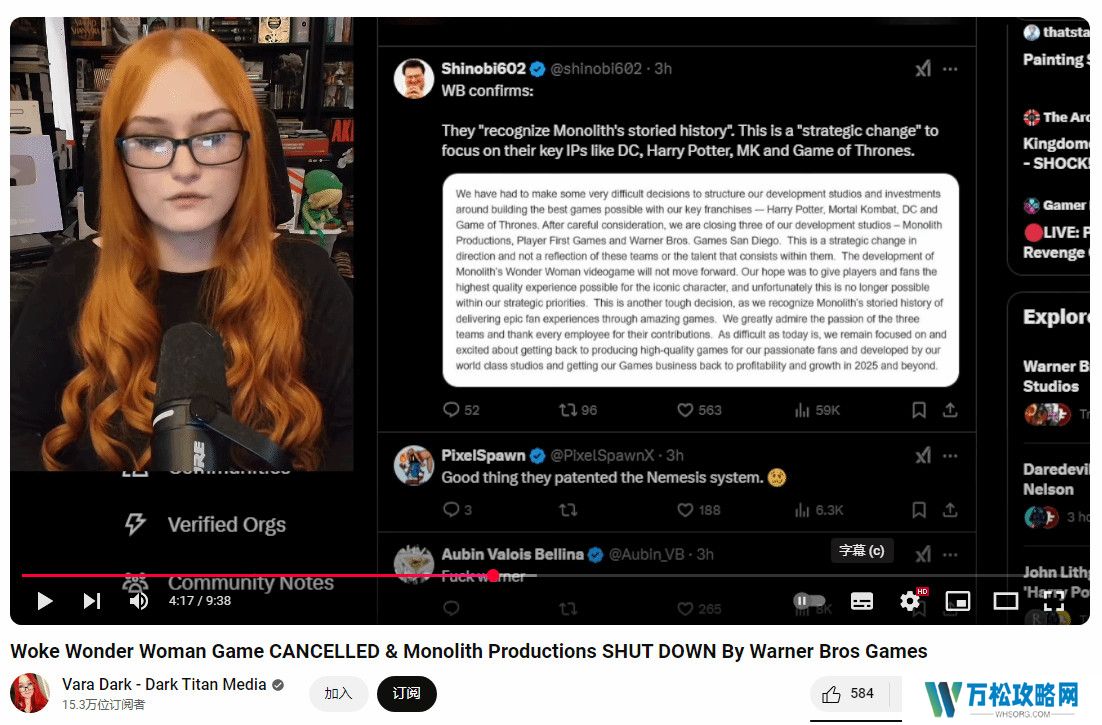Switch to theater mode

1006,601
